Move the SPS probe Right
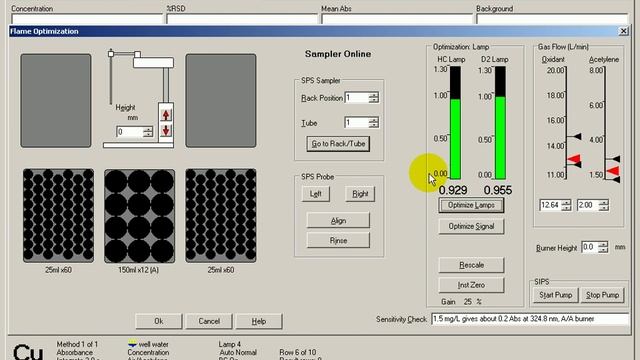Image resolution: width=640 pixels, height=360 pixels. tap(360, 194)
